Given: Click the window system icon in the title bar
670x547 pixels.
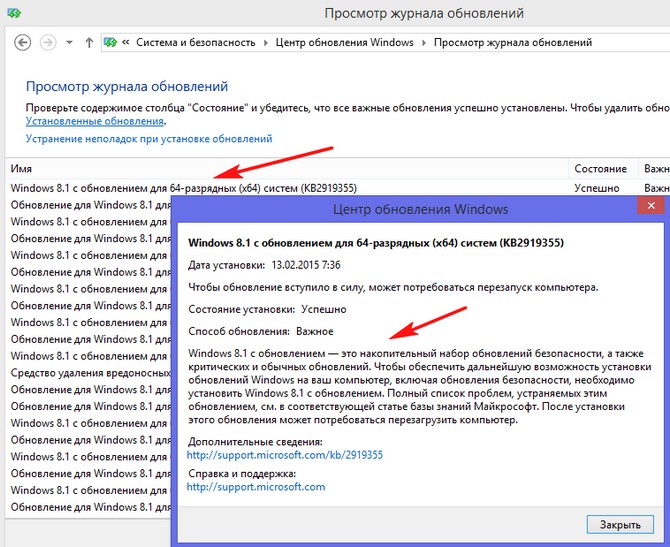Looking at the screenshot, I should [x=11, y=13].
